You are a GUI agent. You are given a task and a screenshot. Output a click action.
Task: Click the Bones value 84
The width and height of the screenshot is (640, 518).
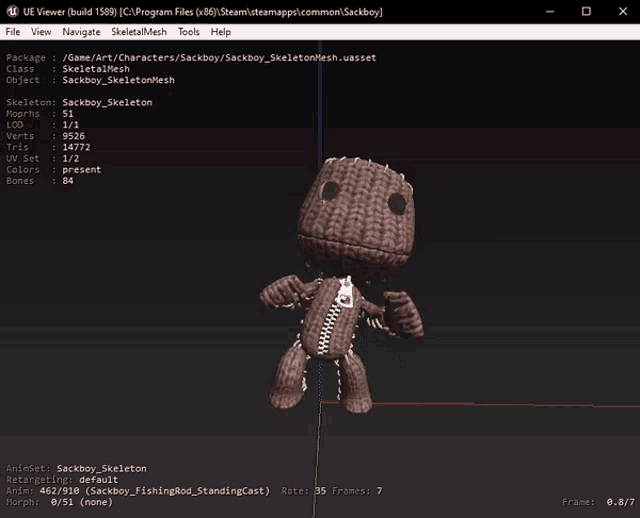(68, 181)
